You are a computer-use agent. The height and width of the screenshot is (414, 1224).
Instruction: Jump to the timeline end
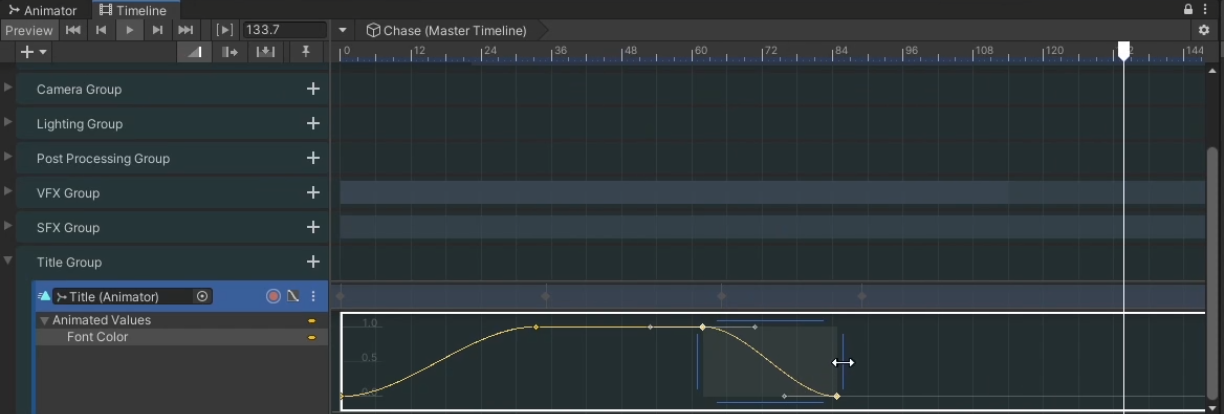point(185,31)
